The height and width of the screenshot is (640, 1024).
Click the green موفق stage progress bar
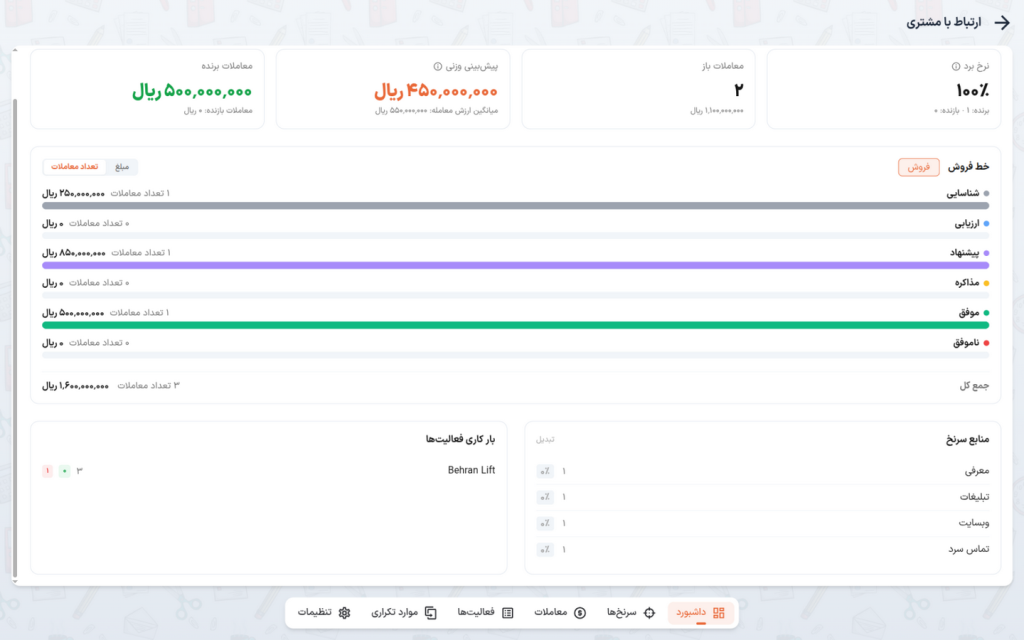point(515,325)
